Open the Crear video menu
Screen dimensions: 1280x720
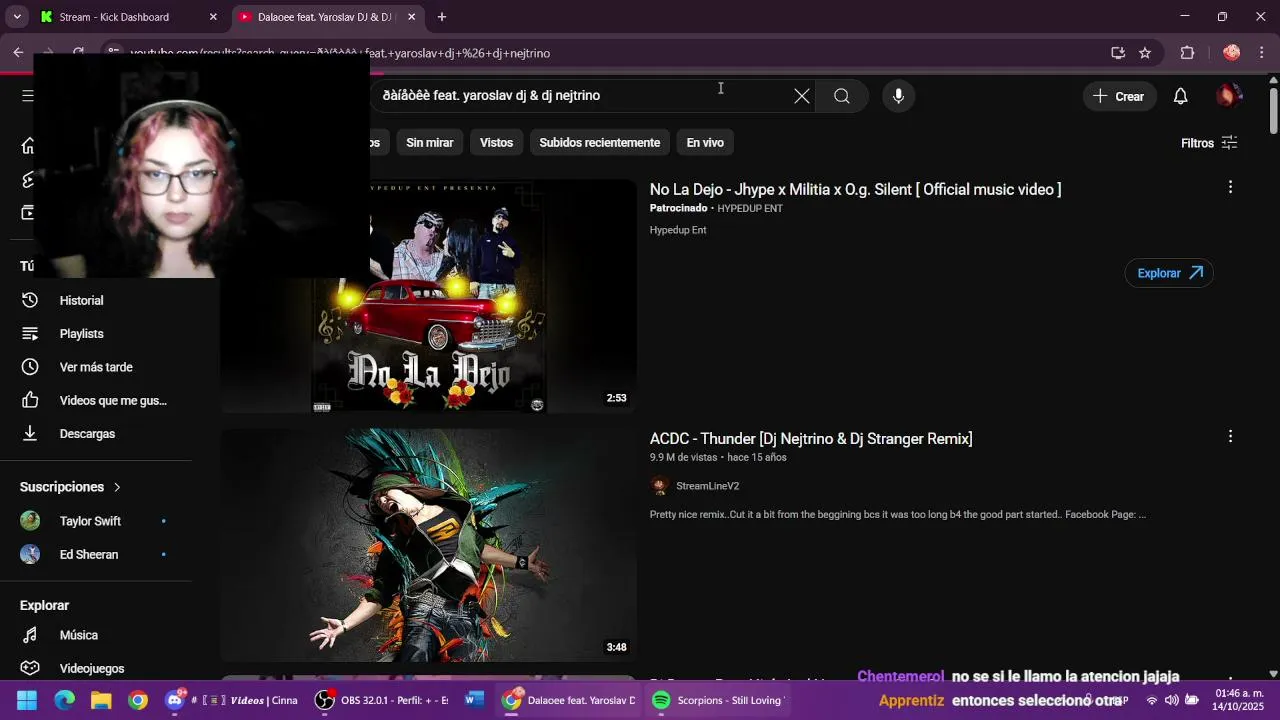[x=1118, y=96]
